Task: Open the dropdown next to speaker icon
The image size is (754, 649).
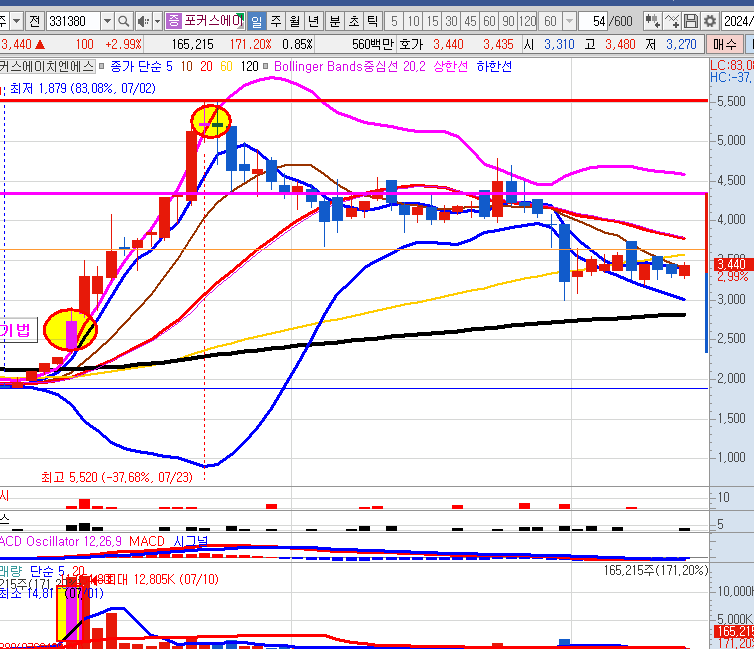Action: coord(156,21)
